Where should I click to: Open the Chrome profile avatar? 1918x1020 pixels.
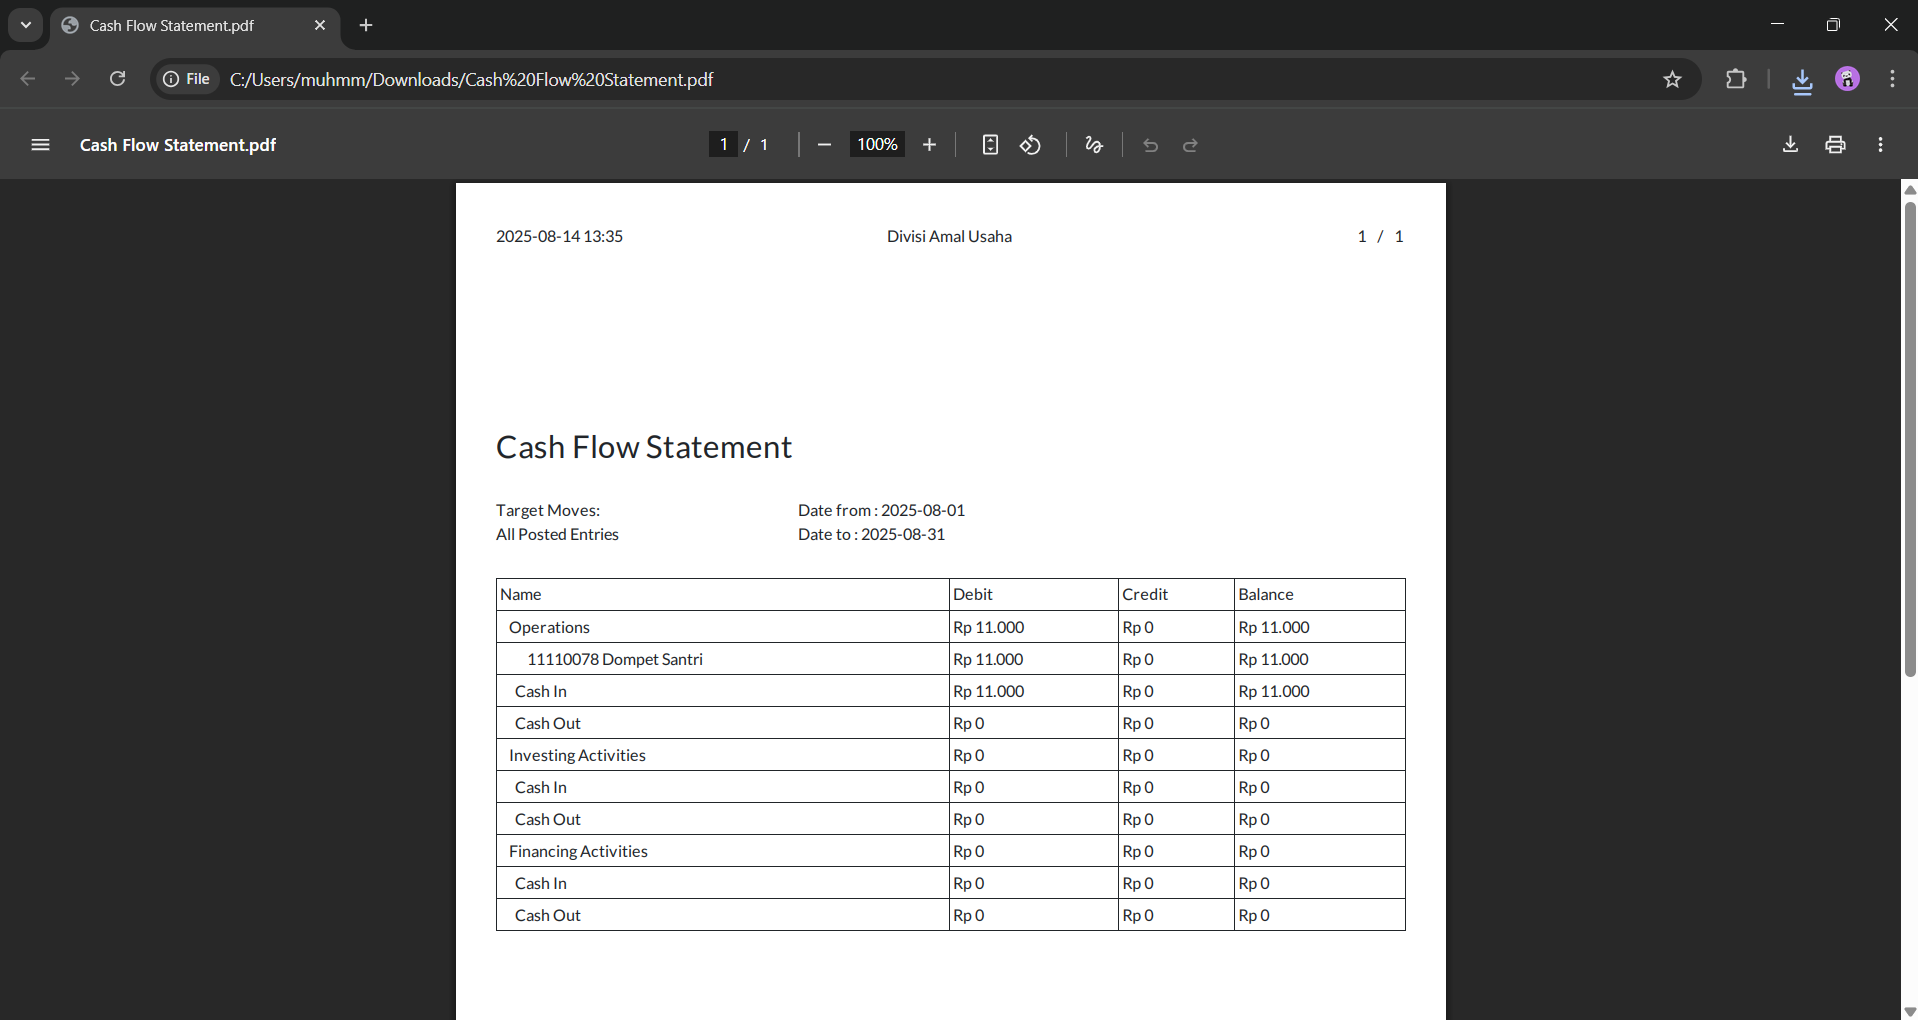click(x=1847, y=80)
